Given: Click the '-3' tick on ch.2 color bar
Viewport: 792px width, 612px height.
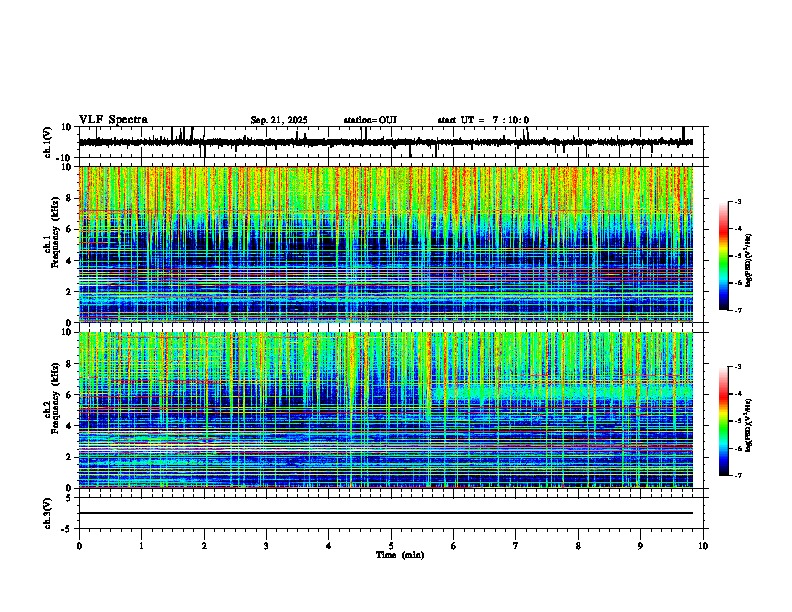Looking at the screenshot, I should (737, 367).
